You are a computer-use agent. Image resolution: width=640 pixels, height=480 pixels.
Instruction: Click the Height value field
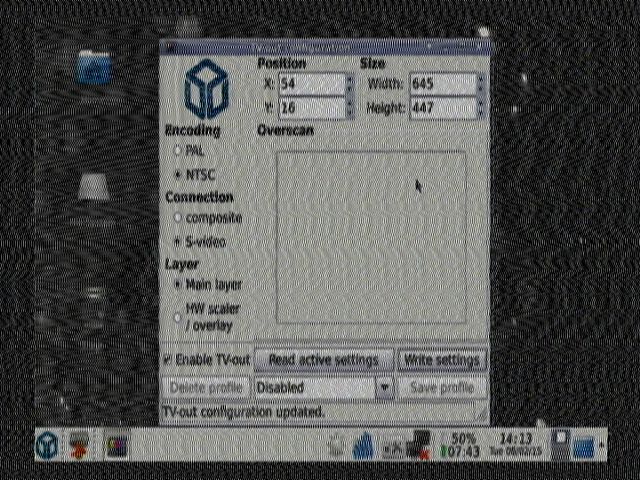pyautogui.click(x=440, y=108)
